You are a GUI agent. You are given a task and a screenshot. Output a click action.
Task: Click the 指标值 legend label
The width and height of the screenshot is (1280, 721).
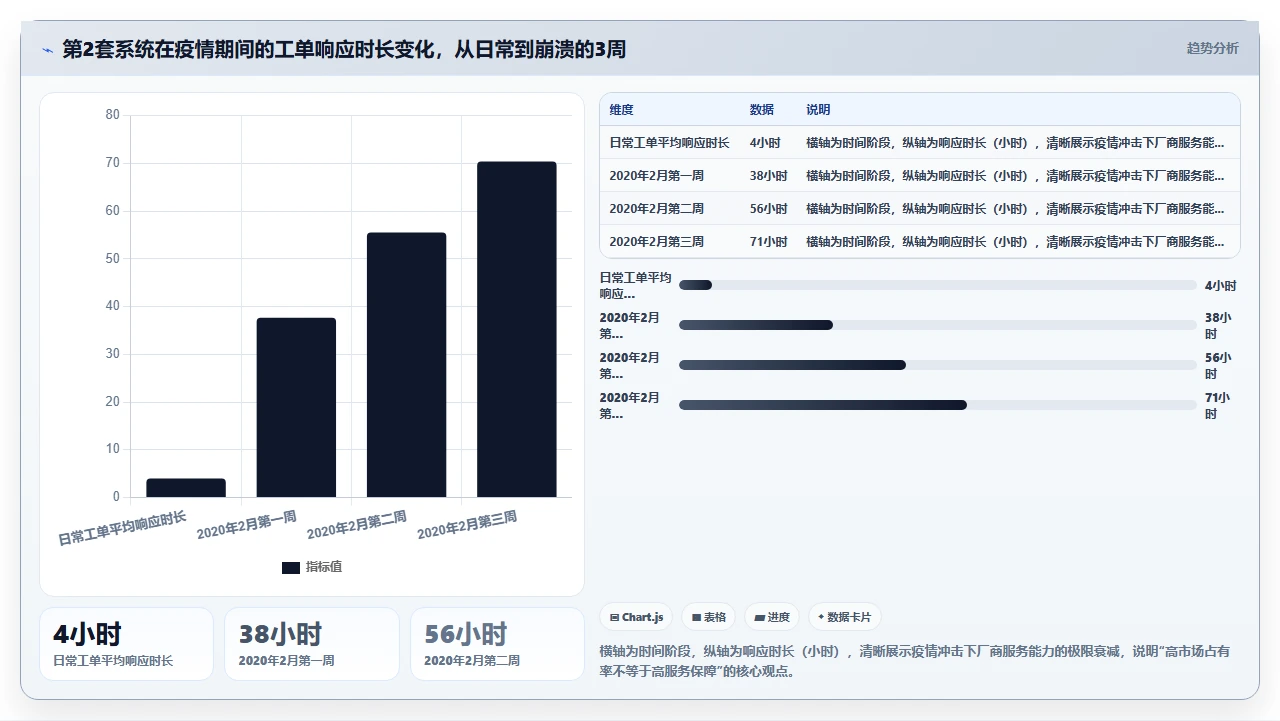[324, 567]
